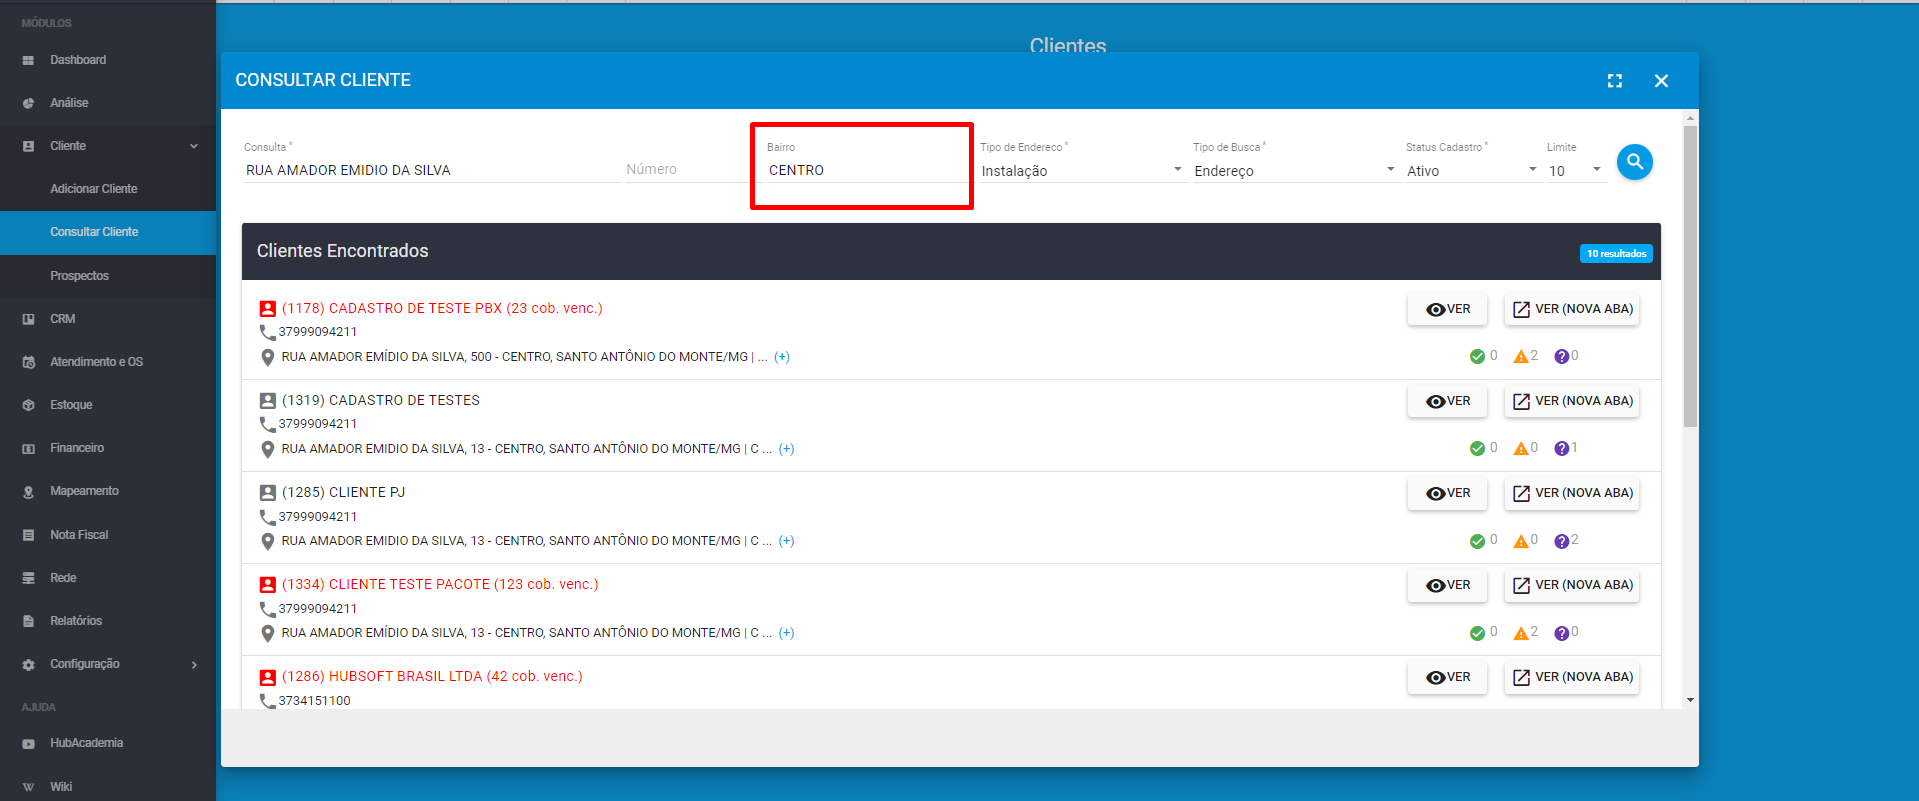1919x801 pixels.
Task: Click the dialog vertical scrollbar thumb
Action: (x=1690, y=276)
